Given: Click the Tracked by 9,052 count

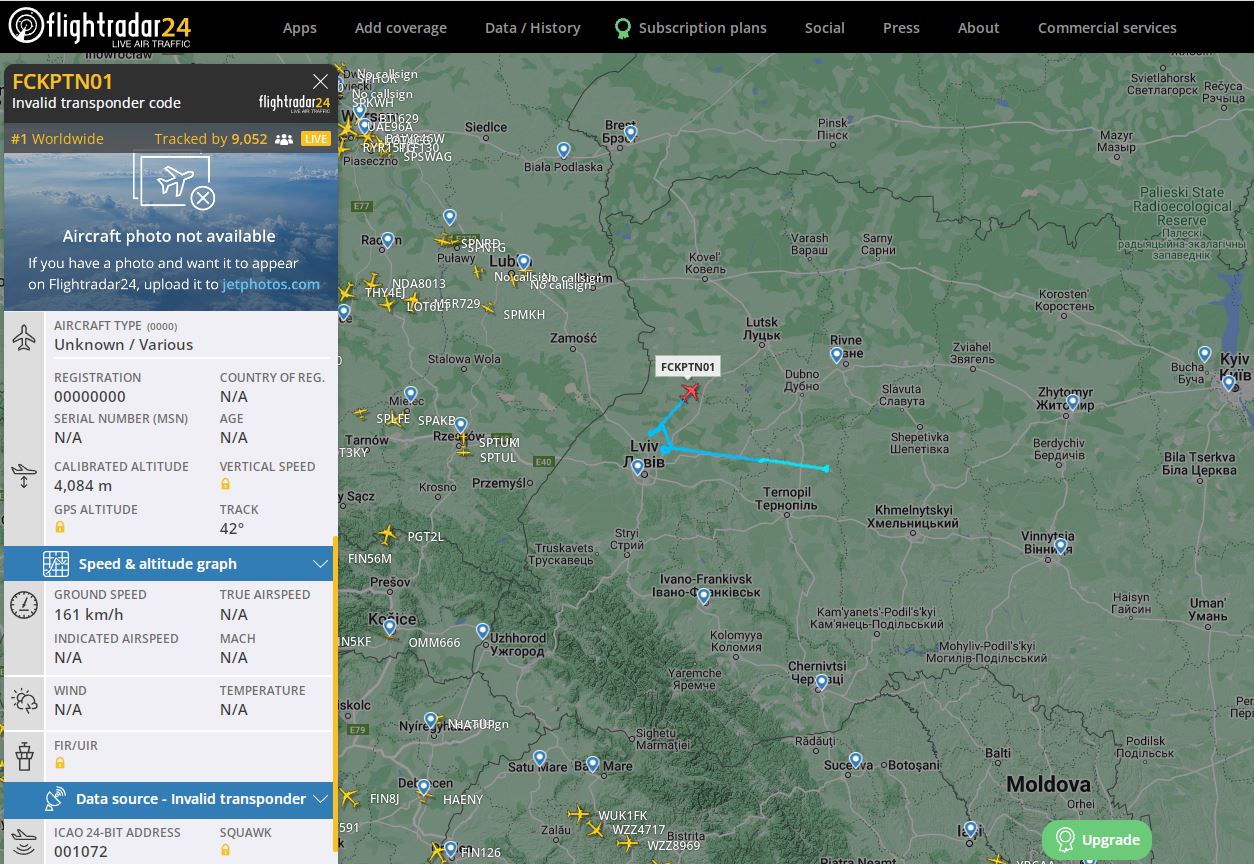Looking at the screenshot, I should click(x=211, y=139).
